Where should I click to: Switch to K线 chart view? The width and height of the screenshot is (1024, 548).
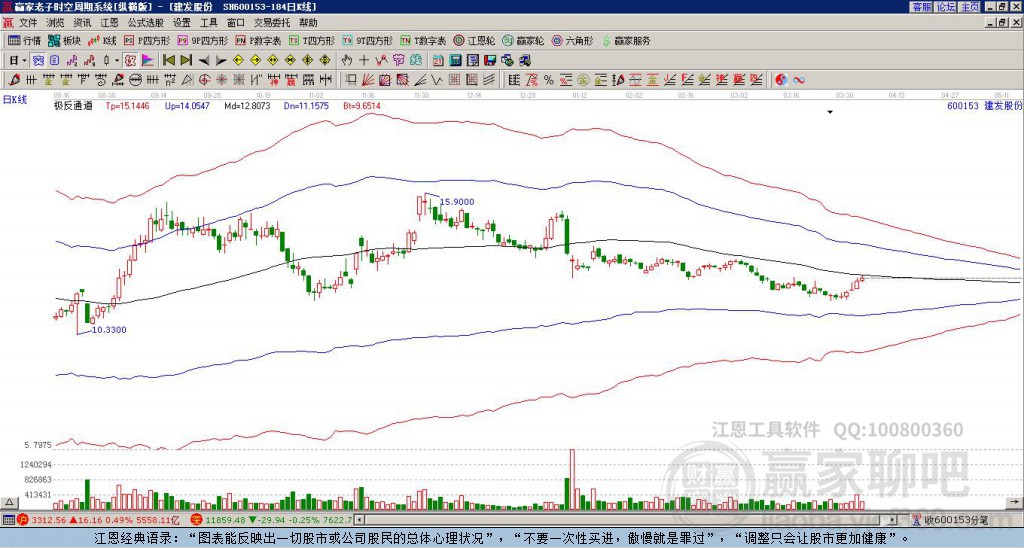102,40
